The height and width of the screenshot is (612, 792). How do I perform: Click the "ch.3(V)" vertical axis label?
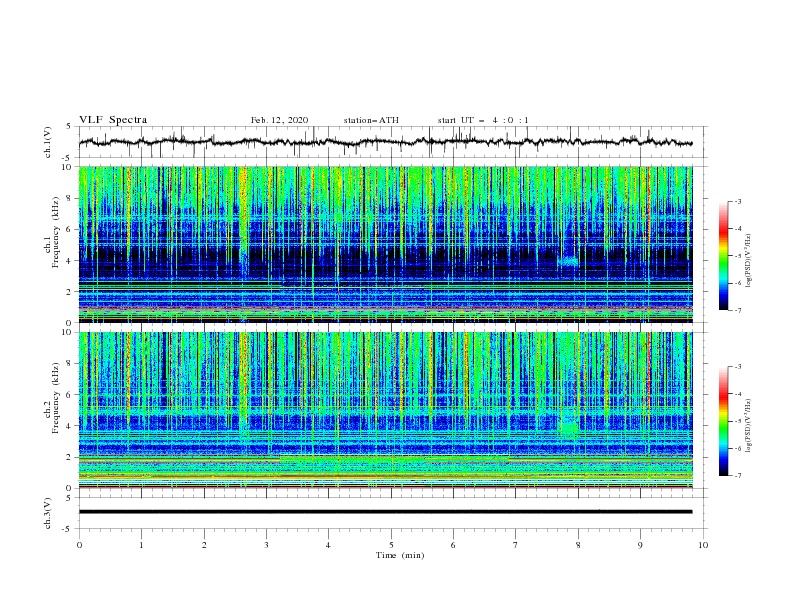tap(48, 513)
